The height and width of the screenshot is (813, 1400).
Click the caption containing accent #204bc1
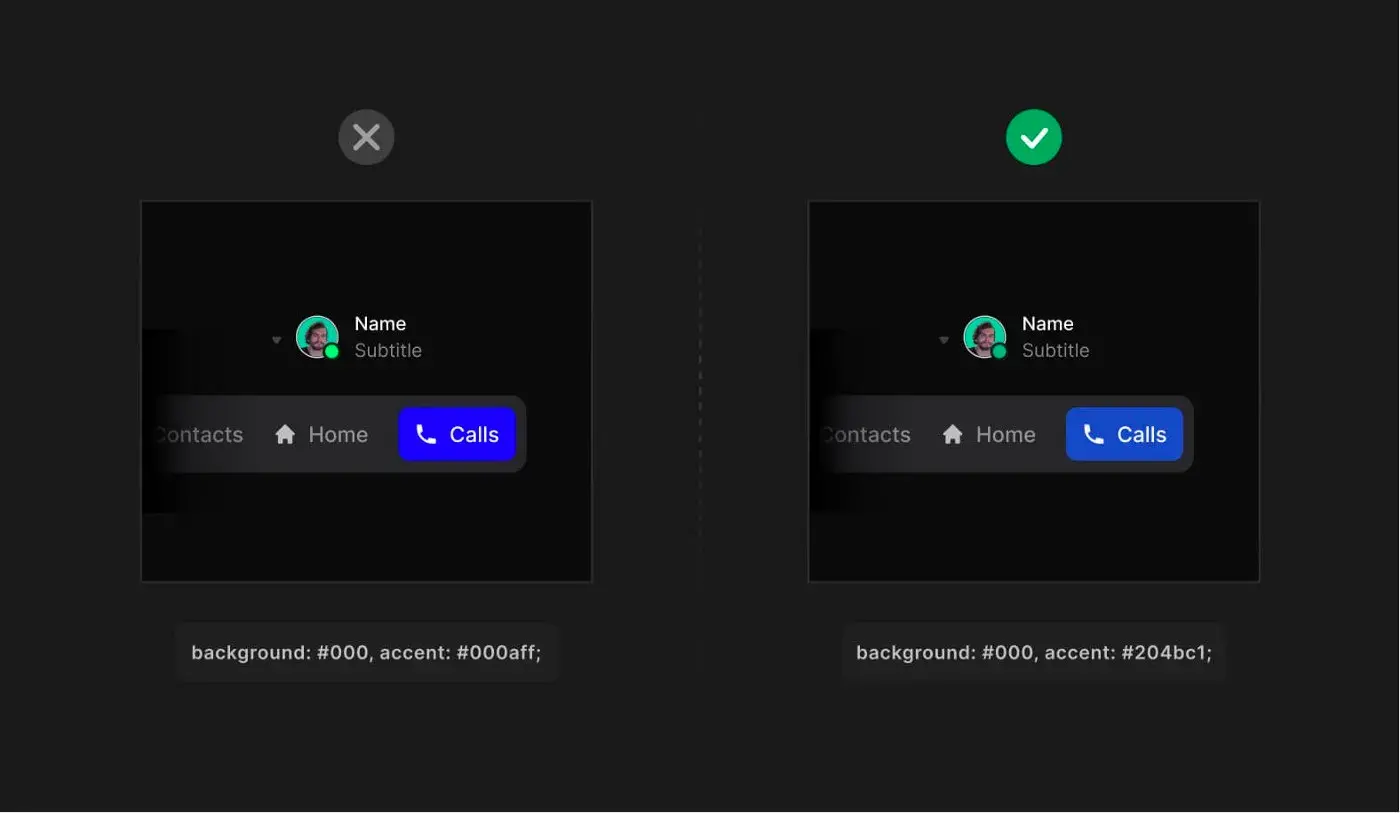pyautogui.click(x=1034, y=653)
